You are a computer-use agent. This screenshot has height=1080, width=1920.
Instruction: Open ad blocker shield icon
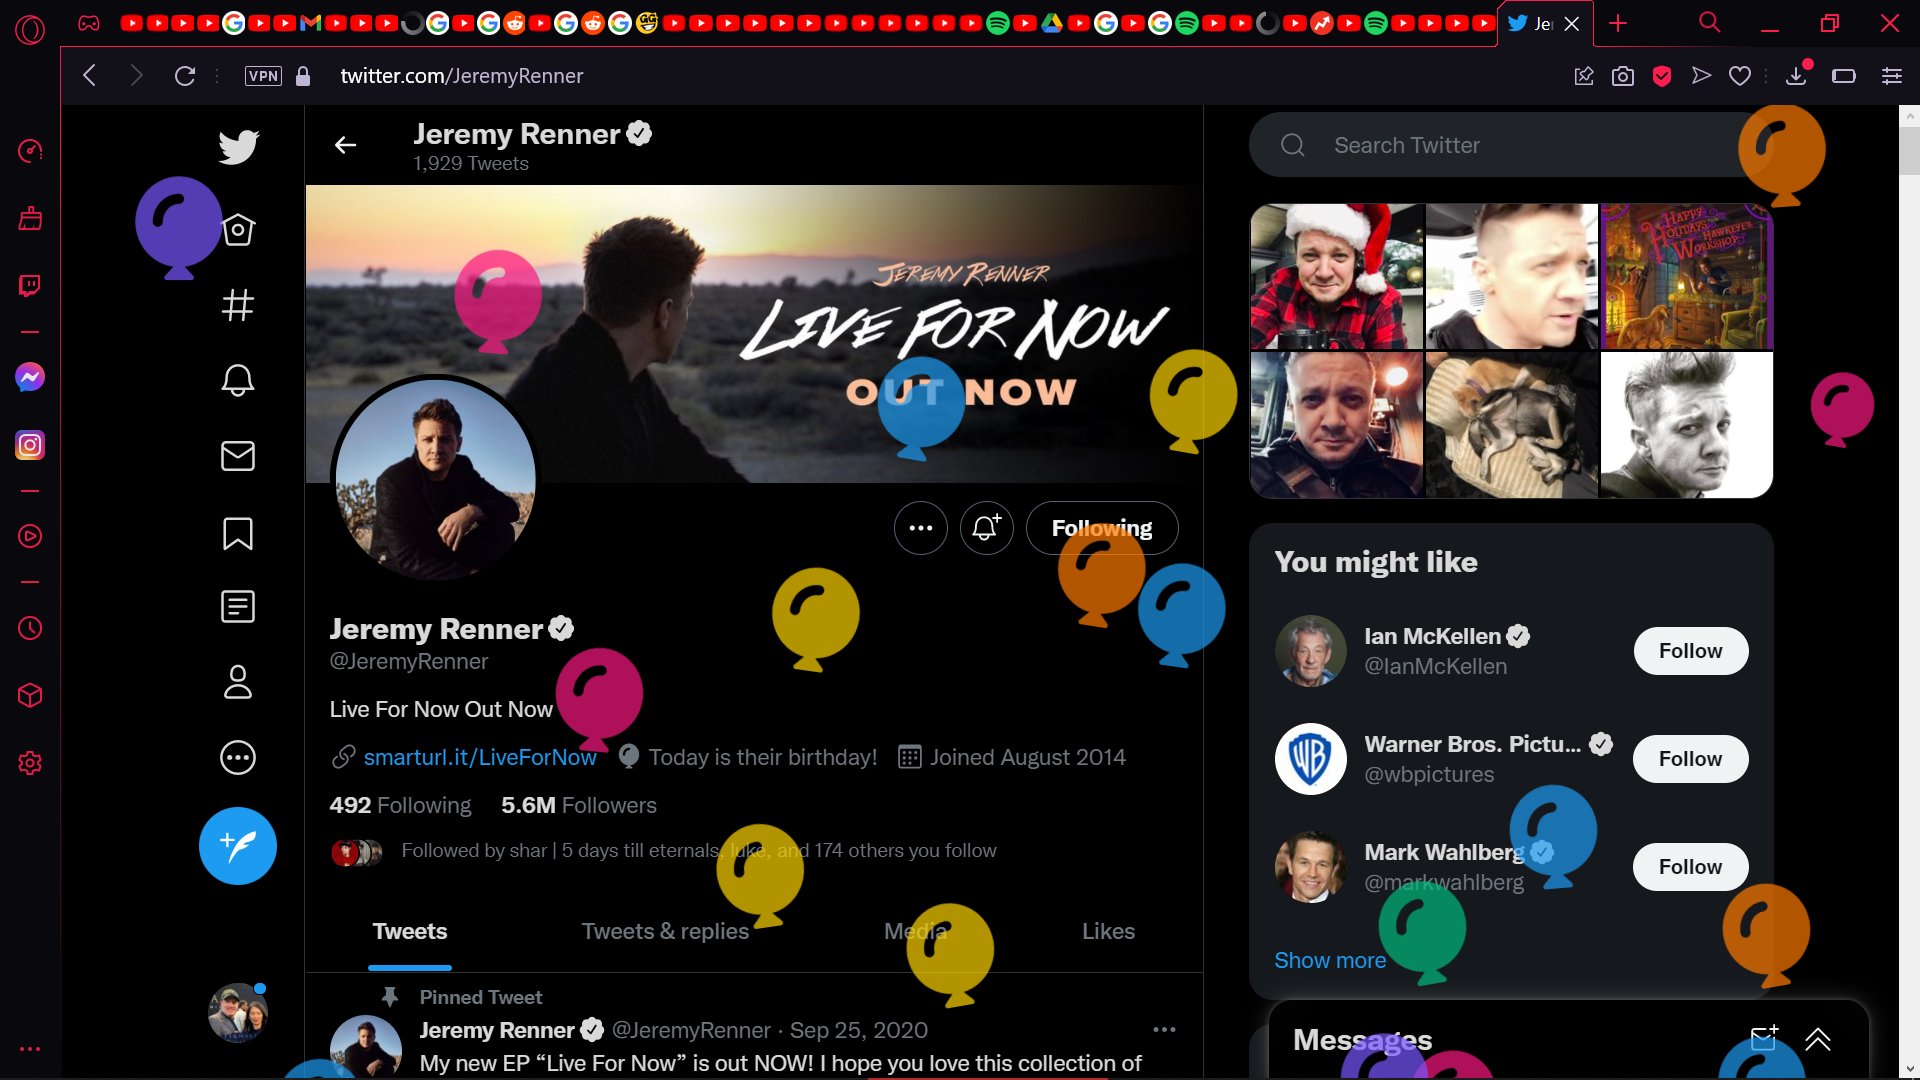point(1662,76)
